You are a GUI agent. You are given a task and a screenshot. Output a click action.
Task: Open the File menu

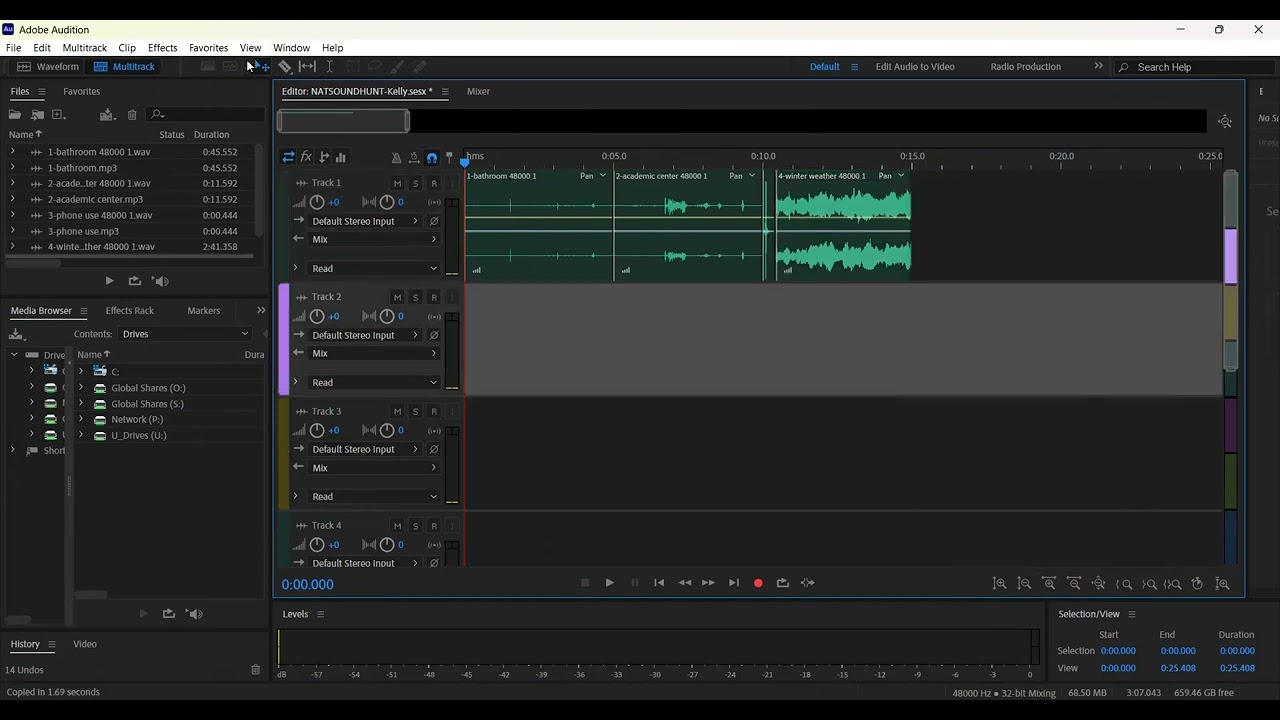point(14,48)
